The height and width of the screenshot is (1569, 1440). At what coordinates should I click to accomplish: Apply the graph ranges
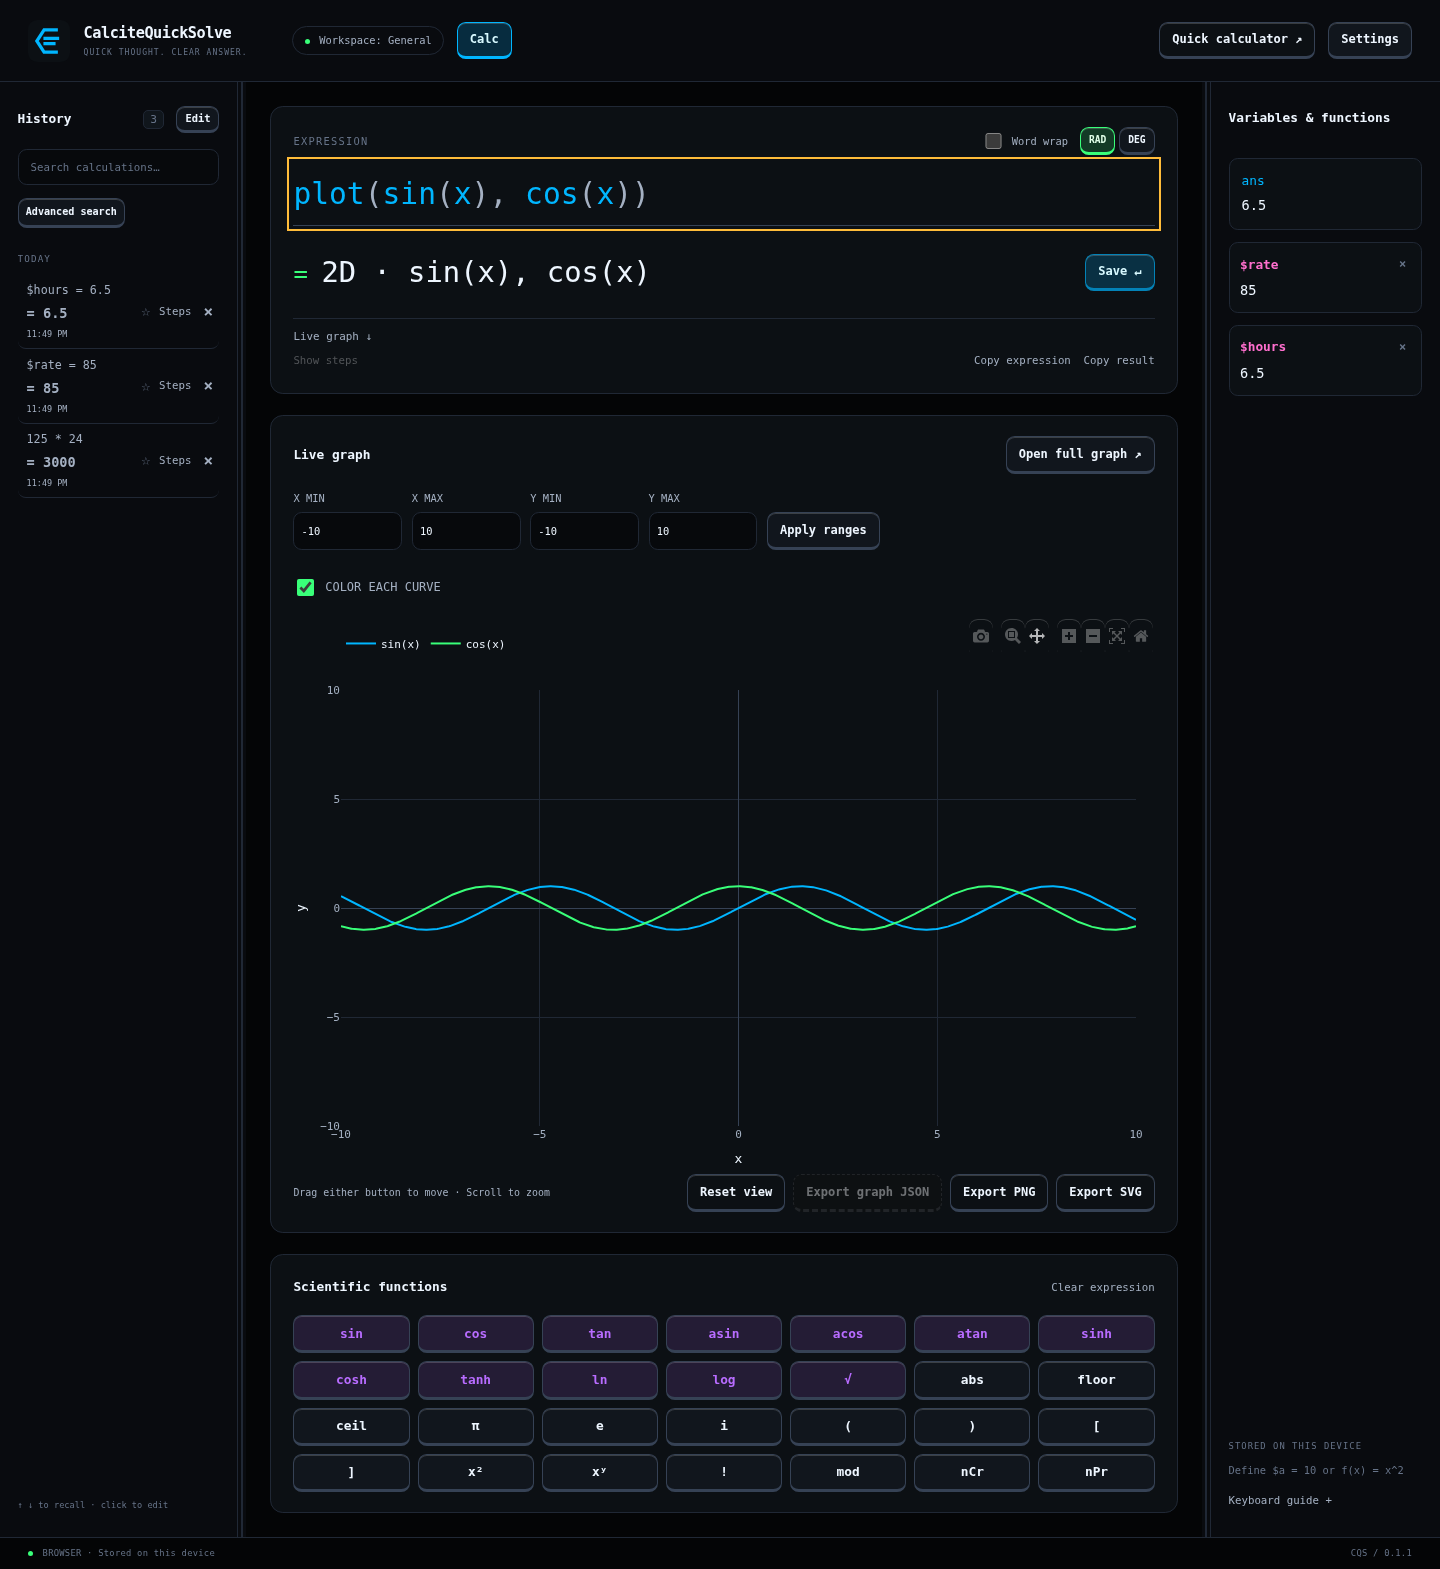point(823,531)
